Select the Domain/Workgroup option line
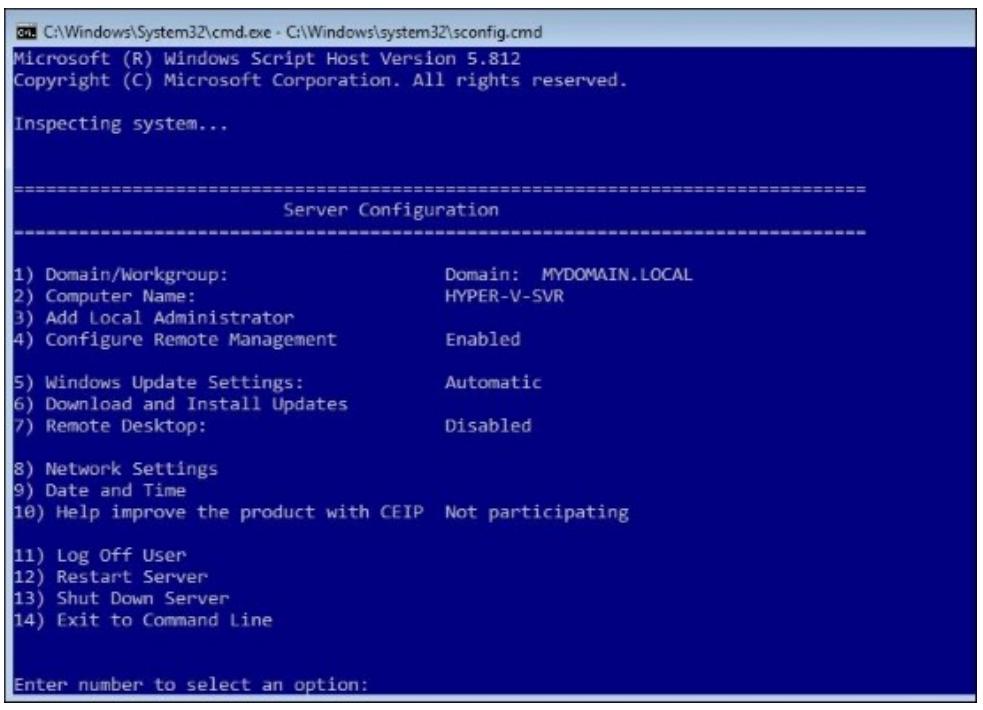This screenshot has height=710, width=983. coord(121,274)
